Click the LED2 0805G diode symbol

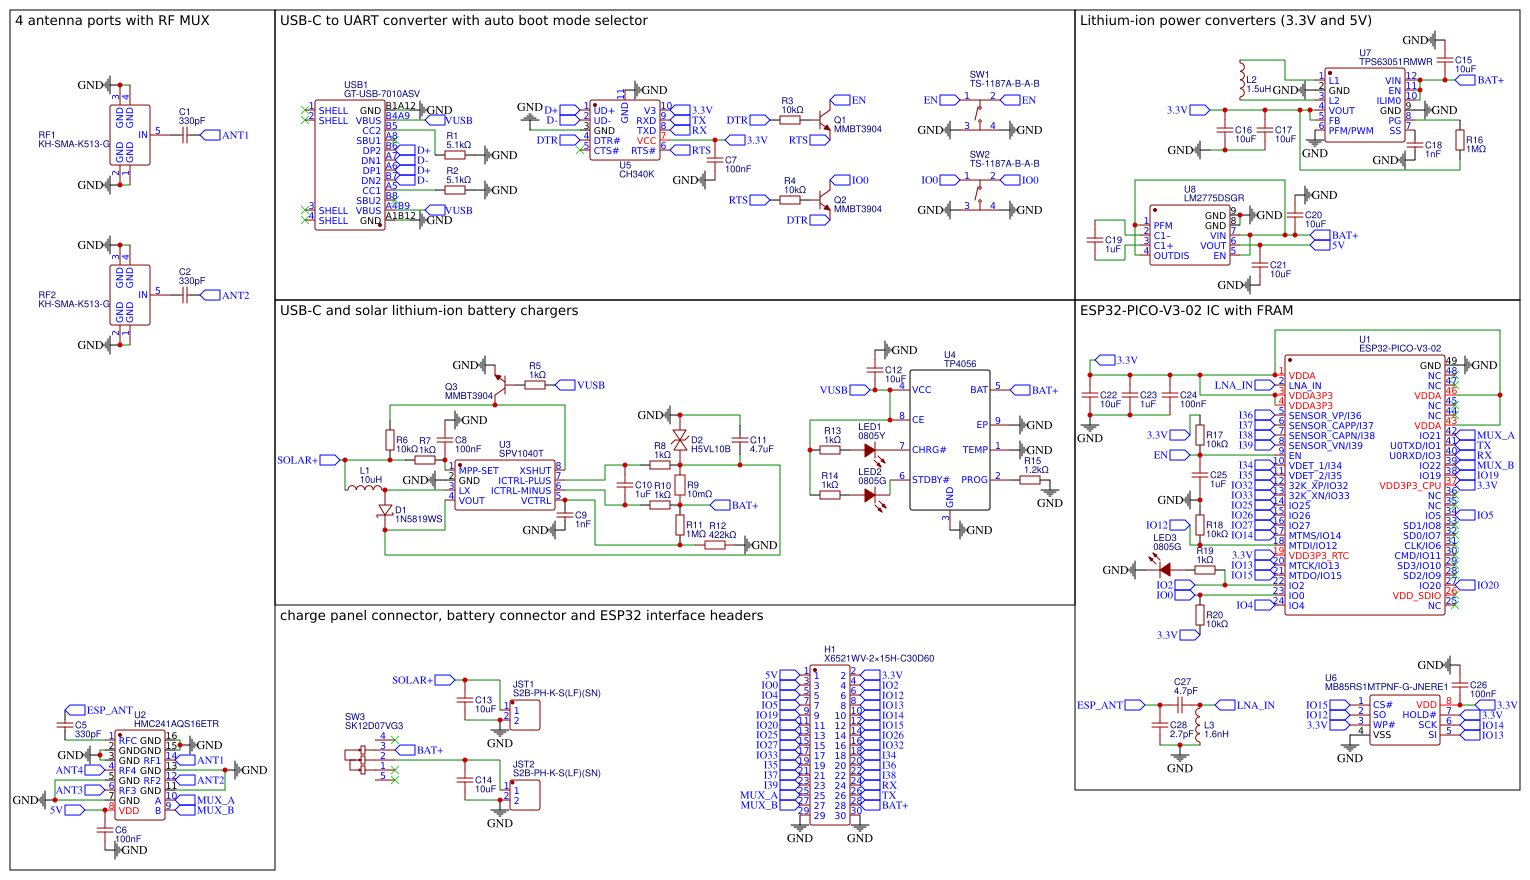(870, 495)
